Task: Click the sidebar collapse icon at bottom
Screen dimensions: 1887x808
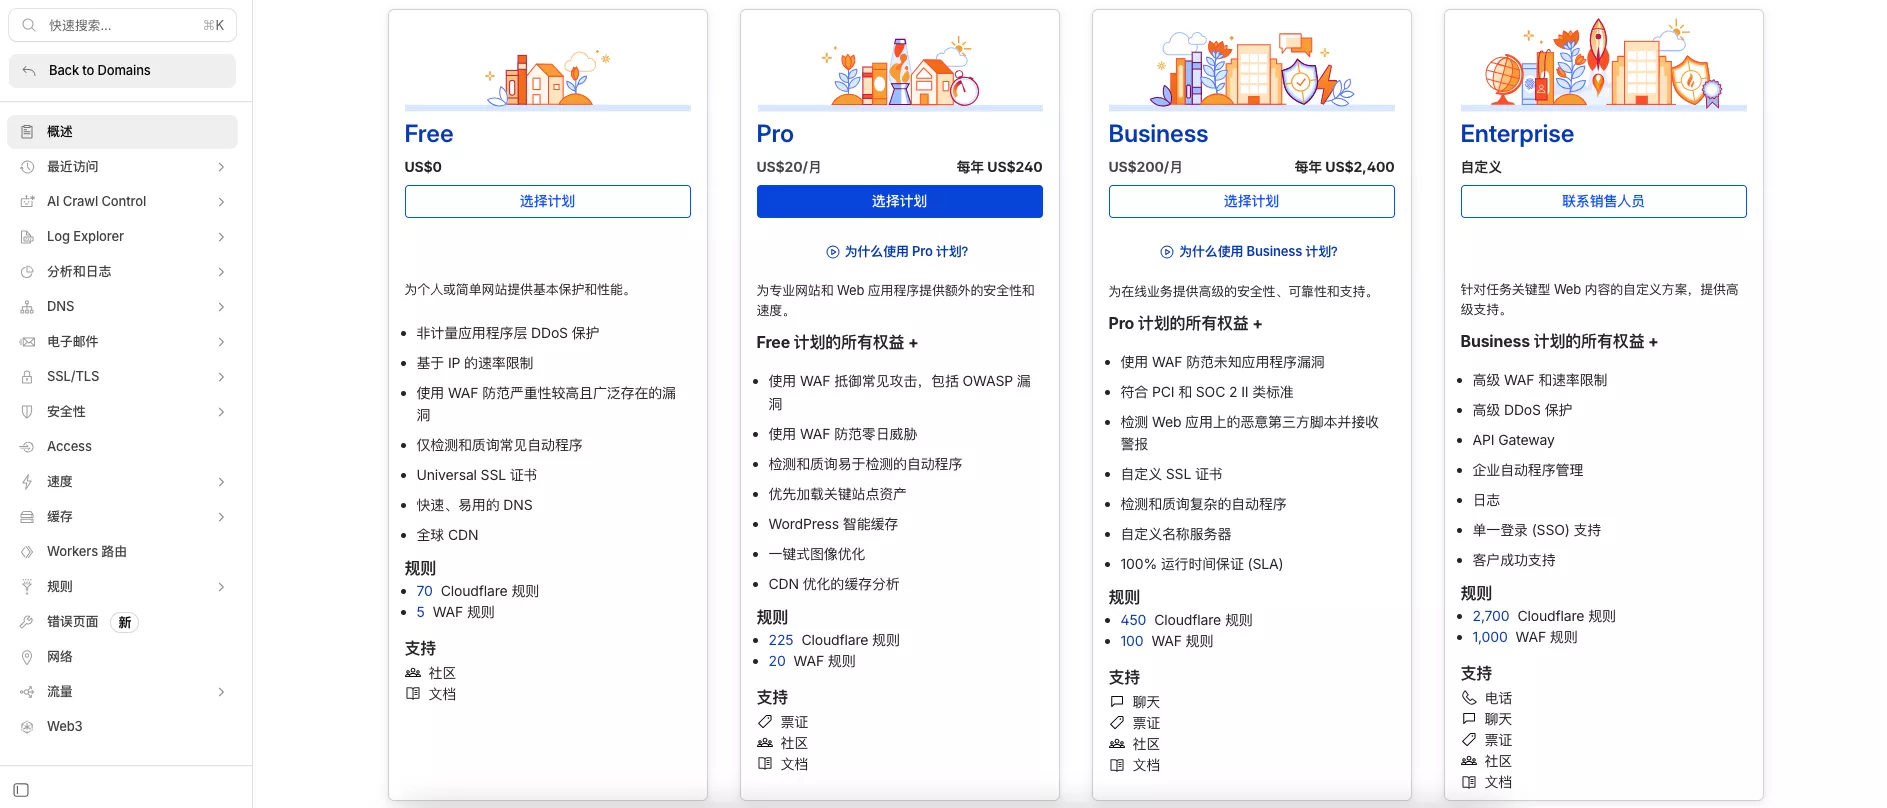Action: [x=21, y=790]
